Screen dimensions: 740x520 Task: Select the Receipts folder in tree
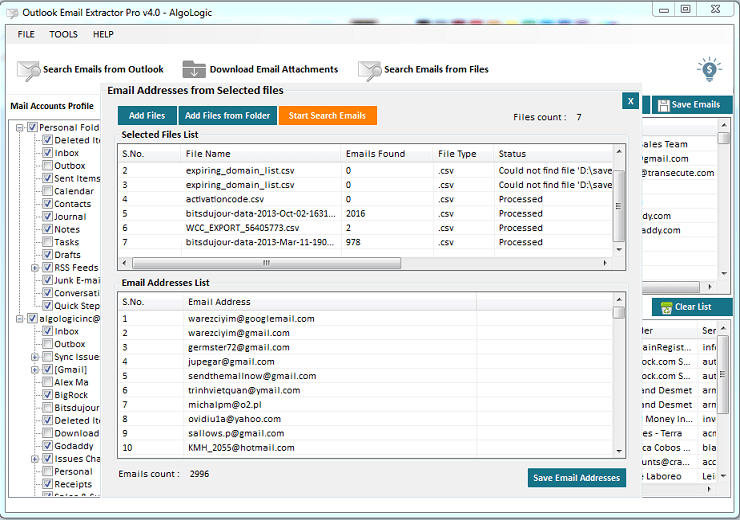pos(73,484)
